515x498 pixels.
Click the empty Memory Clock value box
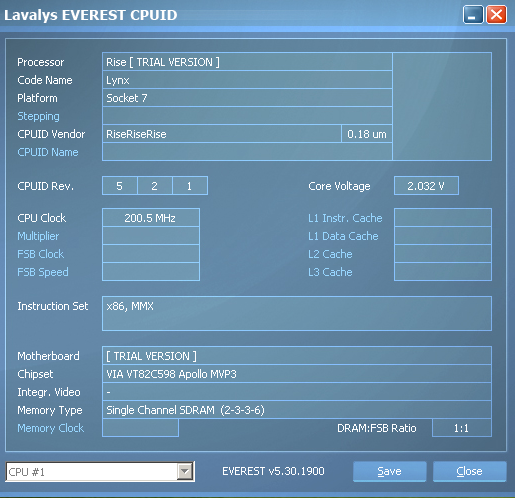[x=140, y=428]
